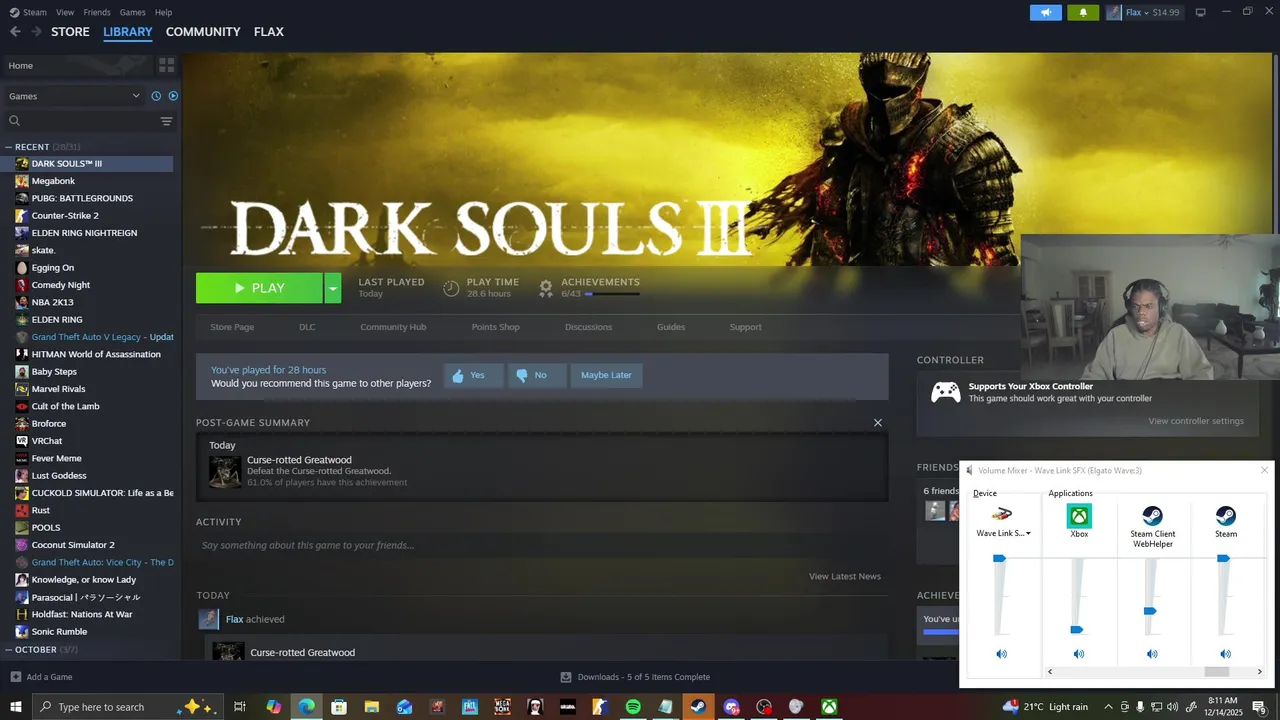This screenshot has width=1280, height=720.
Task: Collapse the OCTOBER games section
Action: pyautogui.click(x=9, y=650)
